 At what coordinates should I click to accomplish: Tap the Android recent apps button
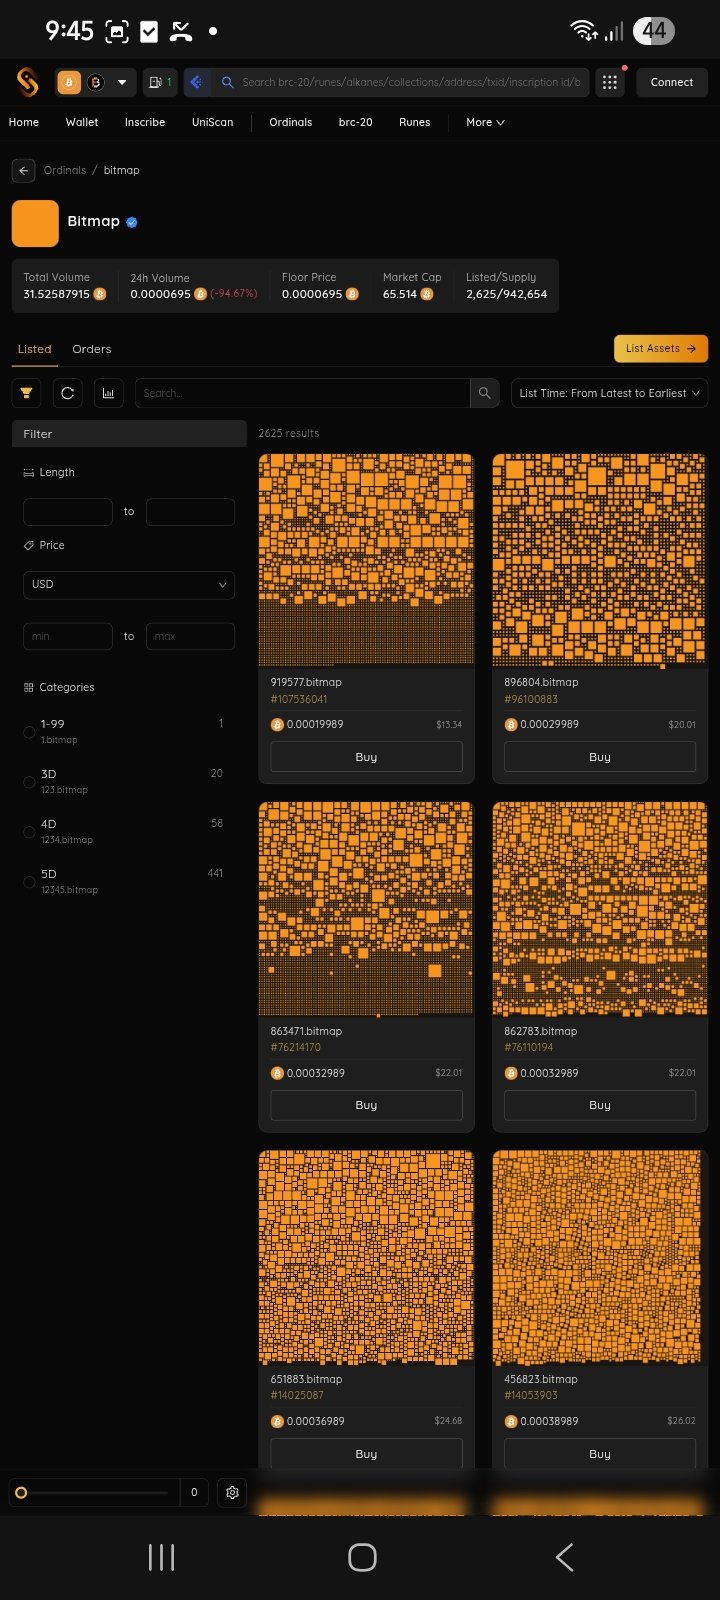click(161, 1557)
